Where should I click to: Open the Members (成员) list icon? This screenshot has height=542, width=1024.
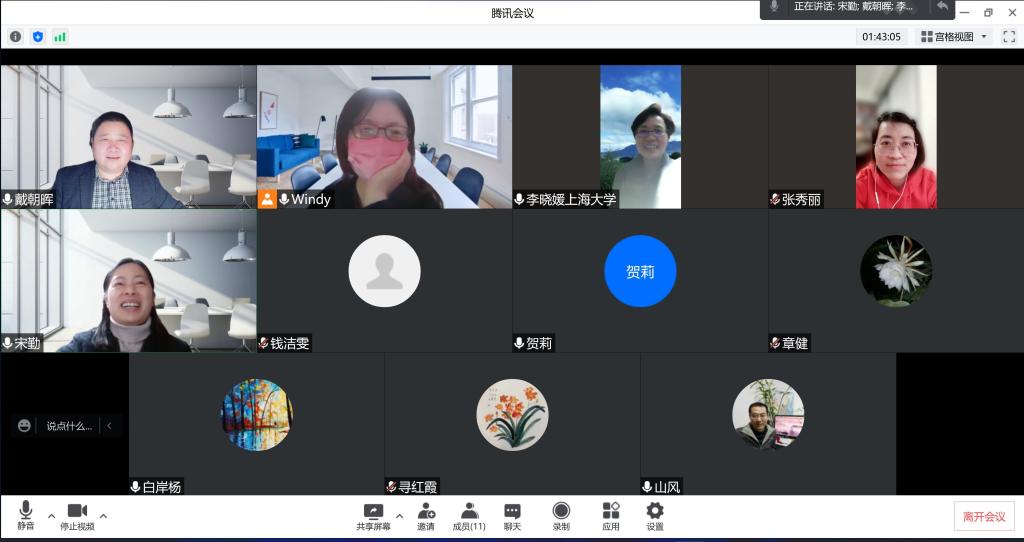(x=469, y=516)
